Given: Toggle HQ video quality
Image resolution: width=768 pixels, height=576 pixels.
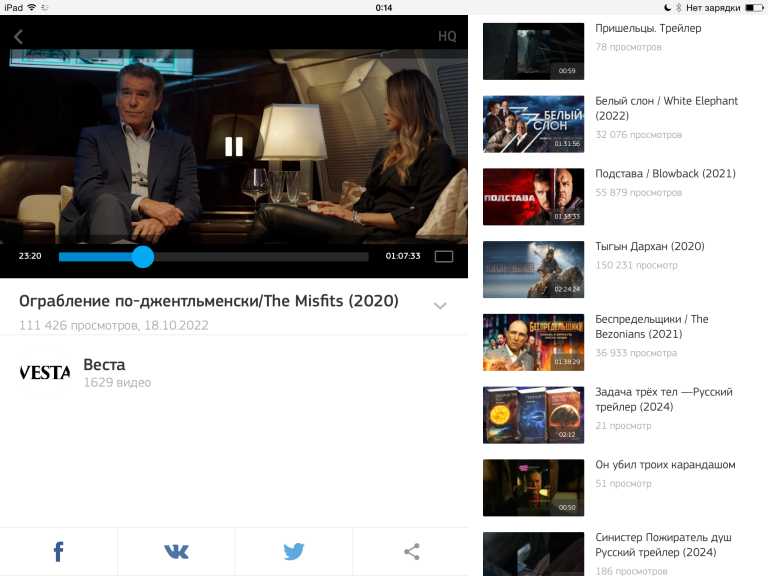Looking at the screenshot, I should point(447,36).
